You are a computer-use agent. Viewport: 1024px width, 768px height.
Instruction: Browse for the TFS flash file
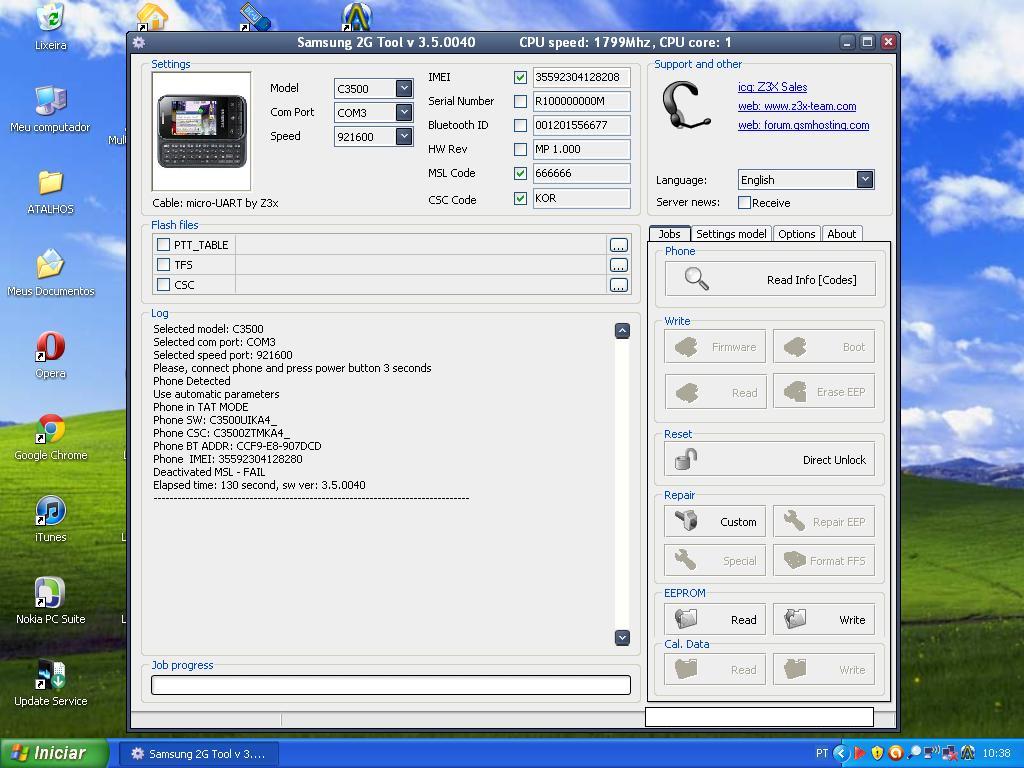click(x=618, y=265)
